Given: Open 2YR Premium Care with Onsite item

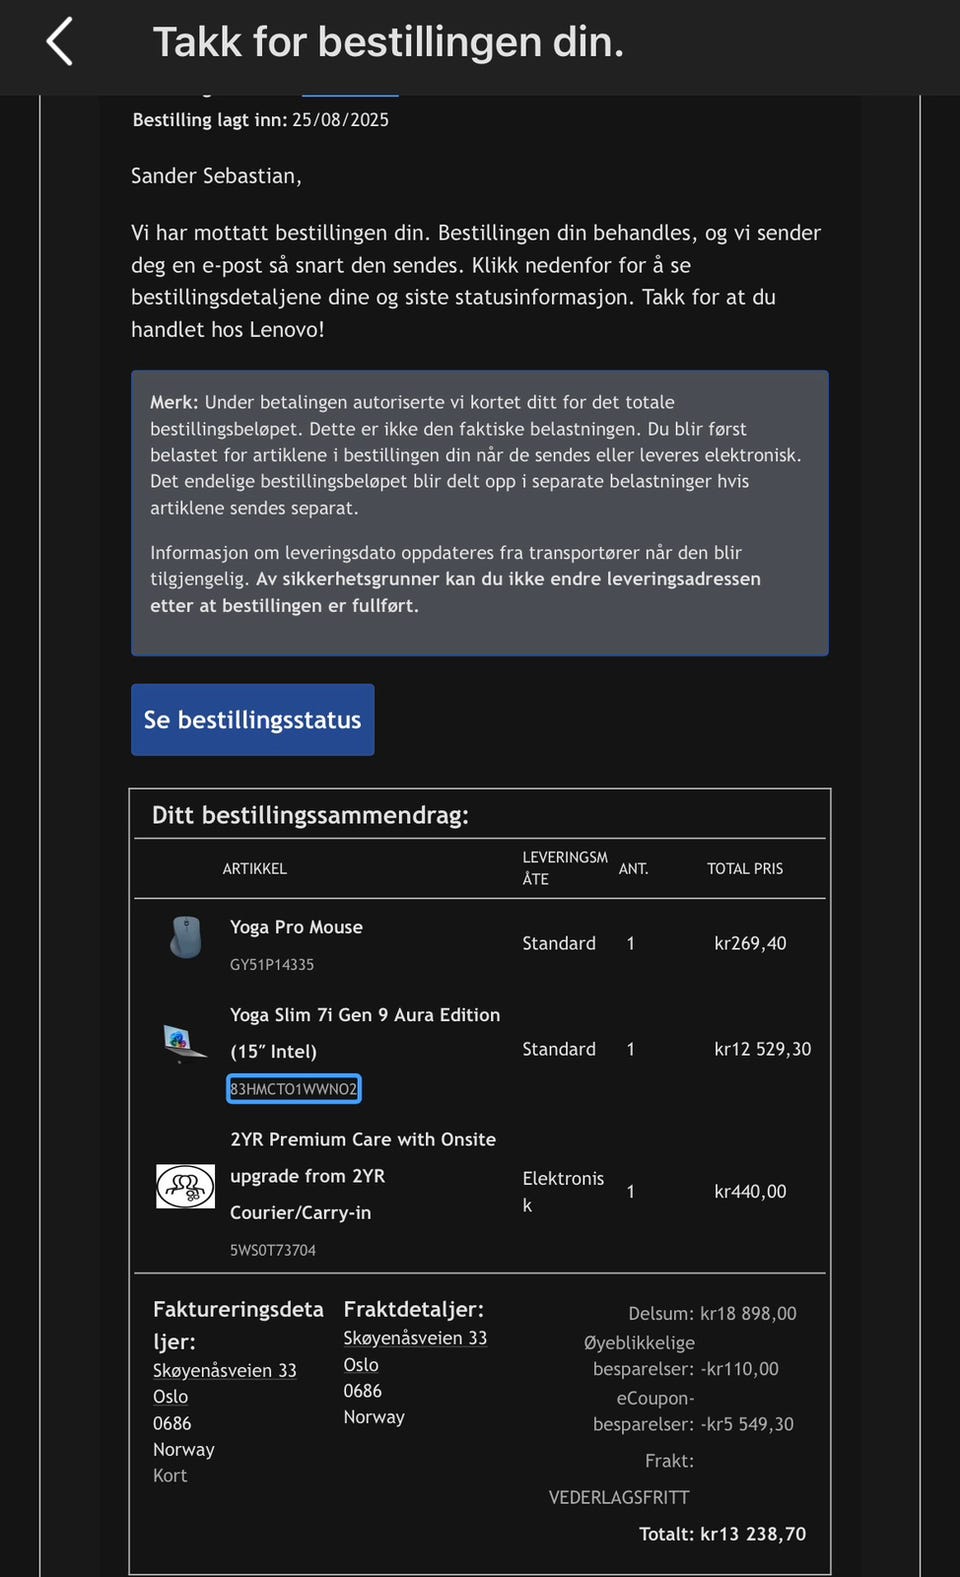Looking at the screenshot, I should click(x=363, y=1176).
